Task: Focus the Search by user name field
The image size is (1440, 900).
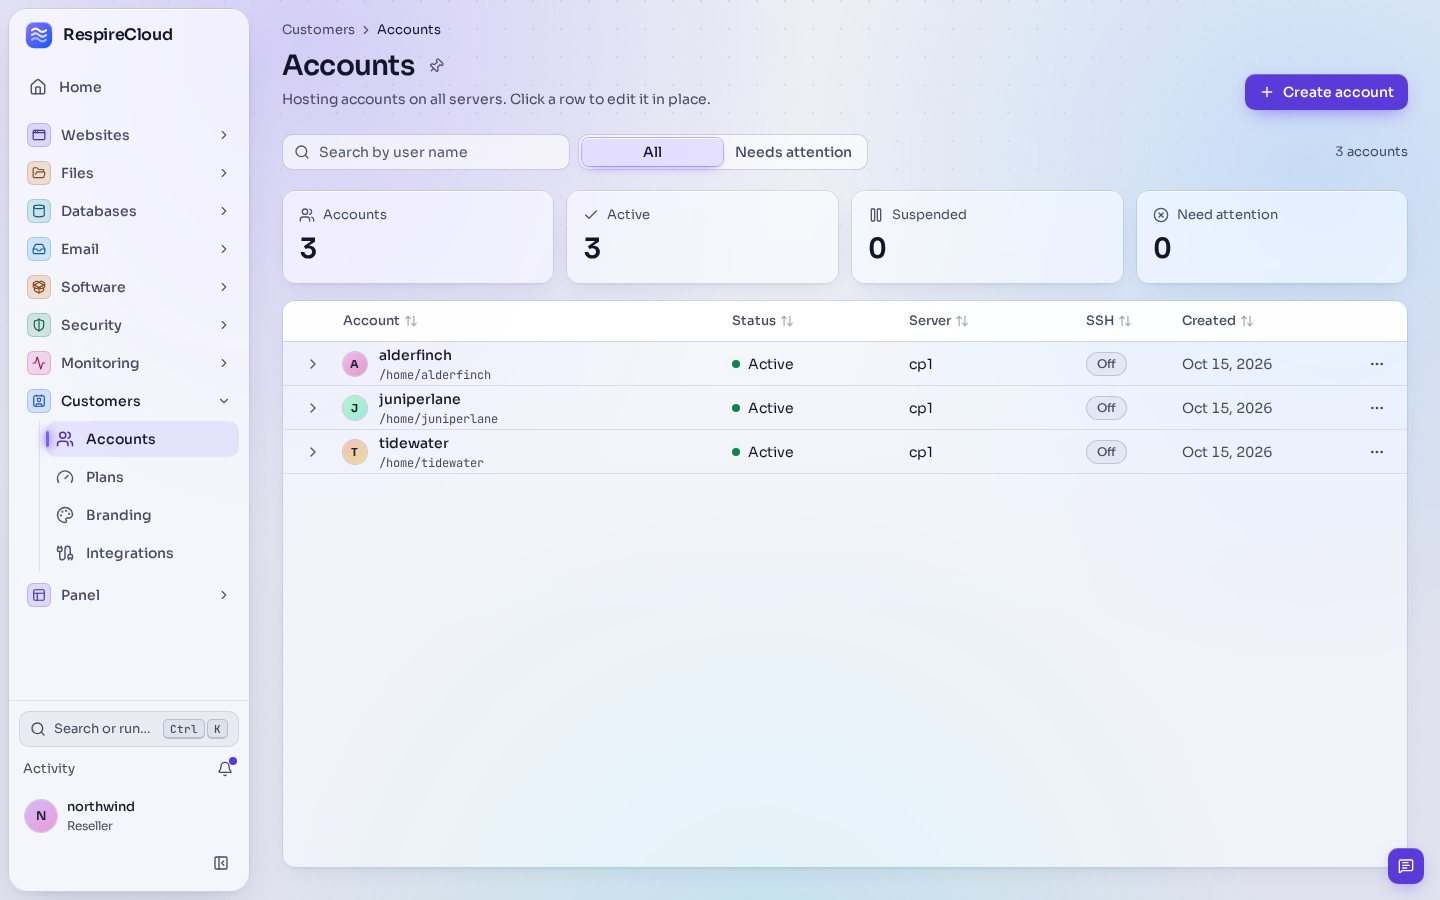Action: click(426, 152)
